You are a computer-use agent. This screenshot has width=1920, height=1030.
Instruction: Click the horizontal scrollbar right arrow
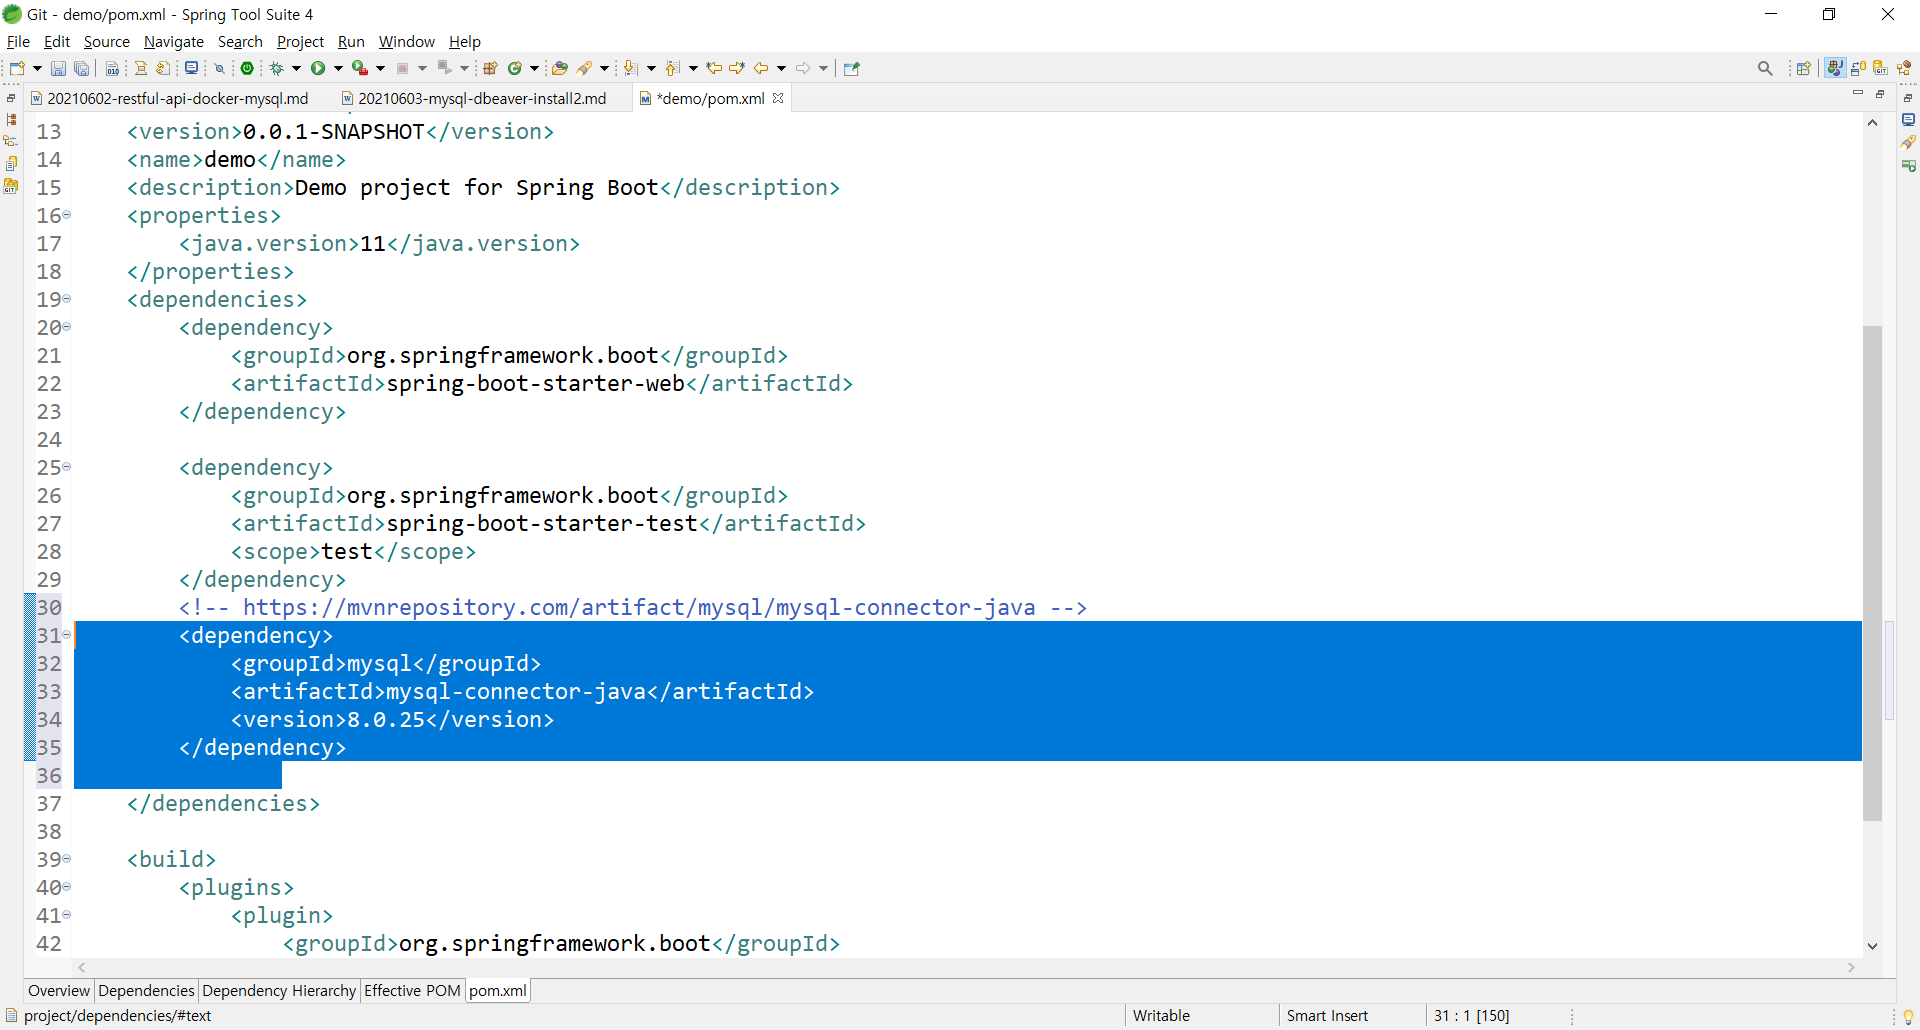click(1852, 967)
